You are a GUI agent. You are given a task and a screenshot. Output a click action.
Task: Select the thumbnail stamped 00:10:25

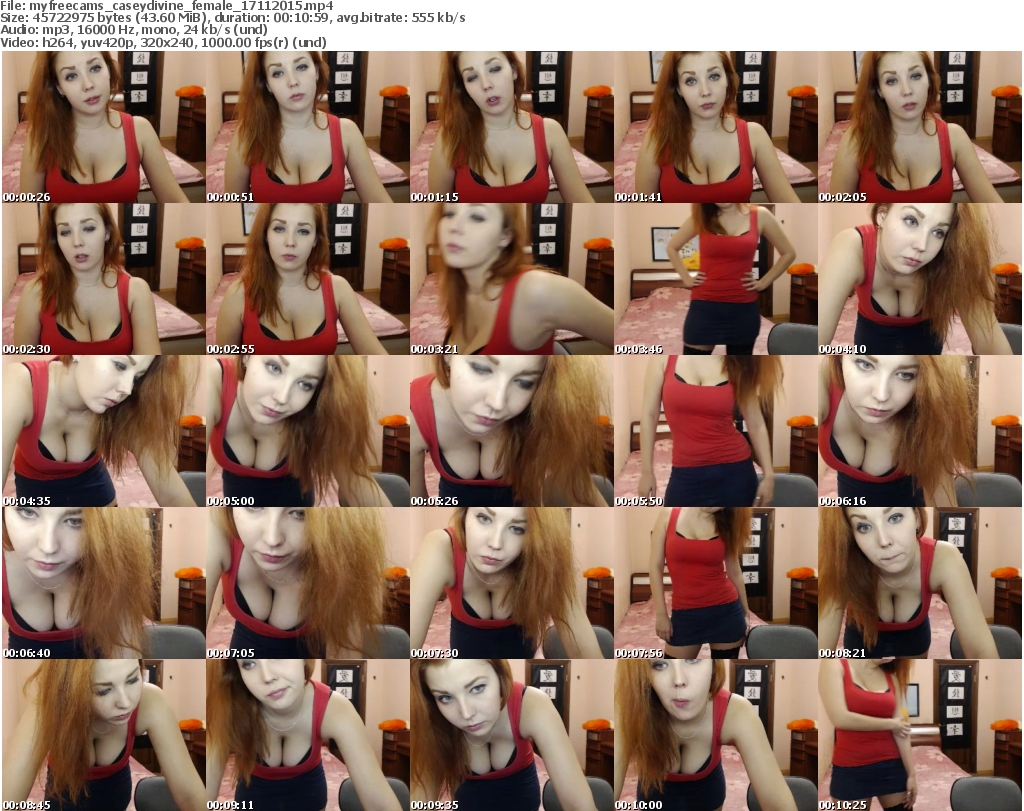point(920,735)
